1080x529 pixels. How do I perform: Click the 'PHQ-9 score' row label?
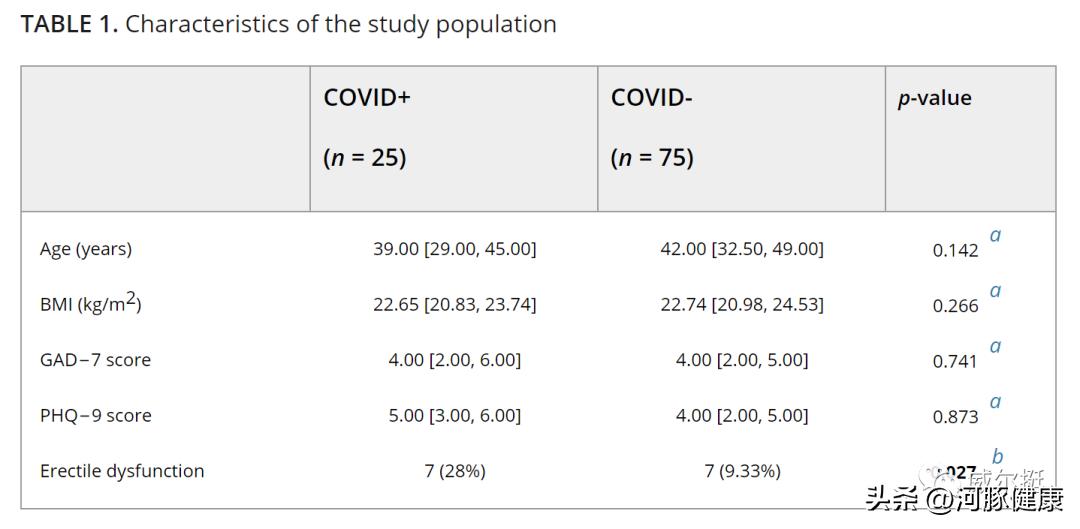click(x=96, y=415)
